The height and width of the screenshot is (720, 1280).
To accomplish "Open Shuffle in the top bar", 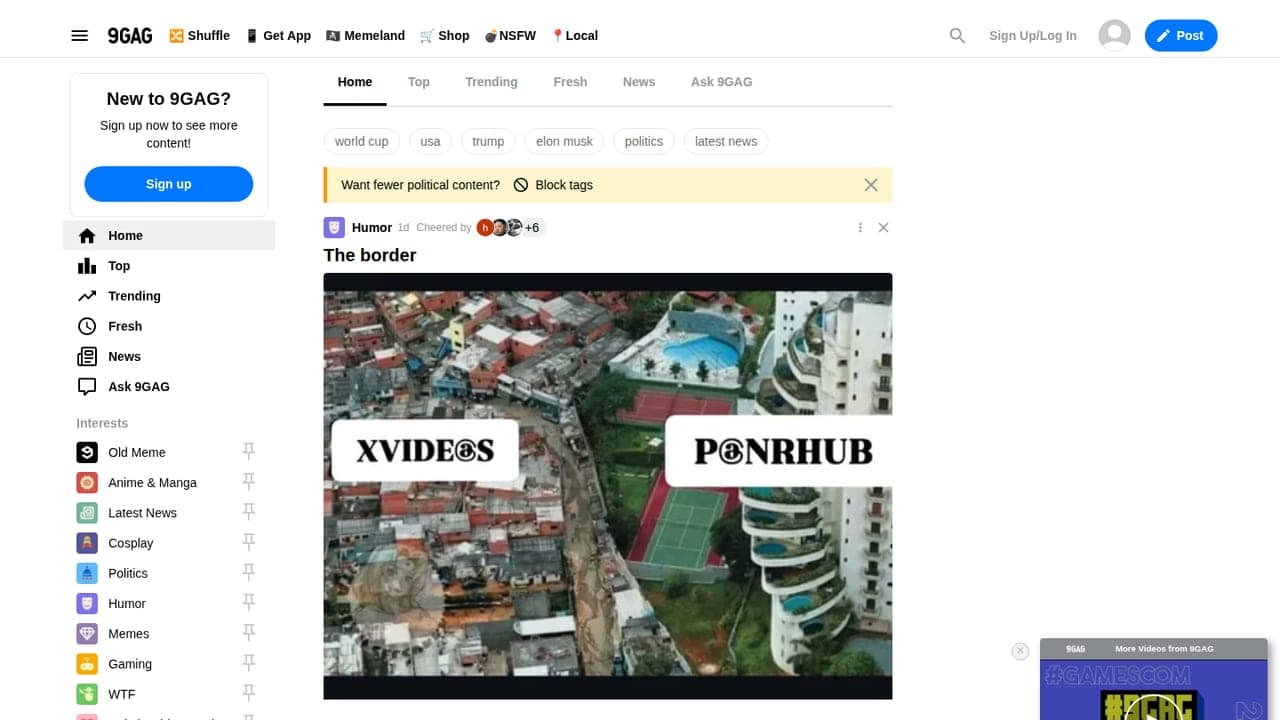I will coord(200,36).
